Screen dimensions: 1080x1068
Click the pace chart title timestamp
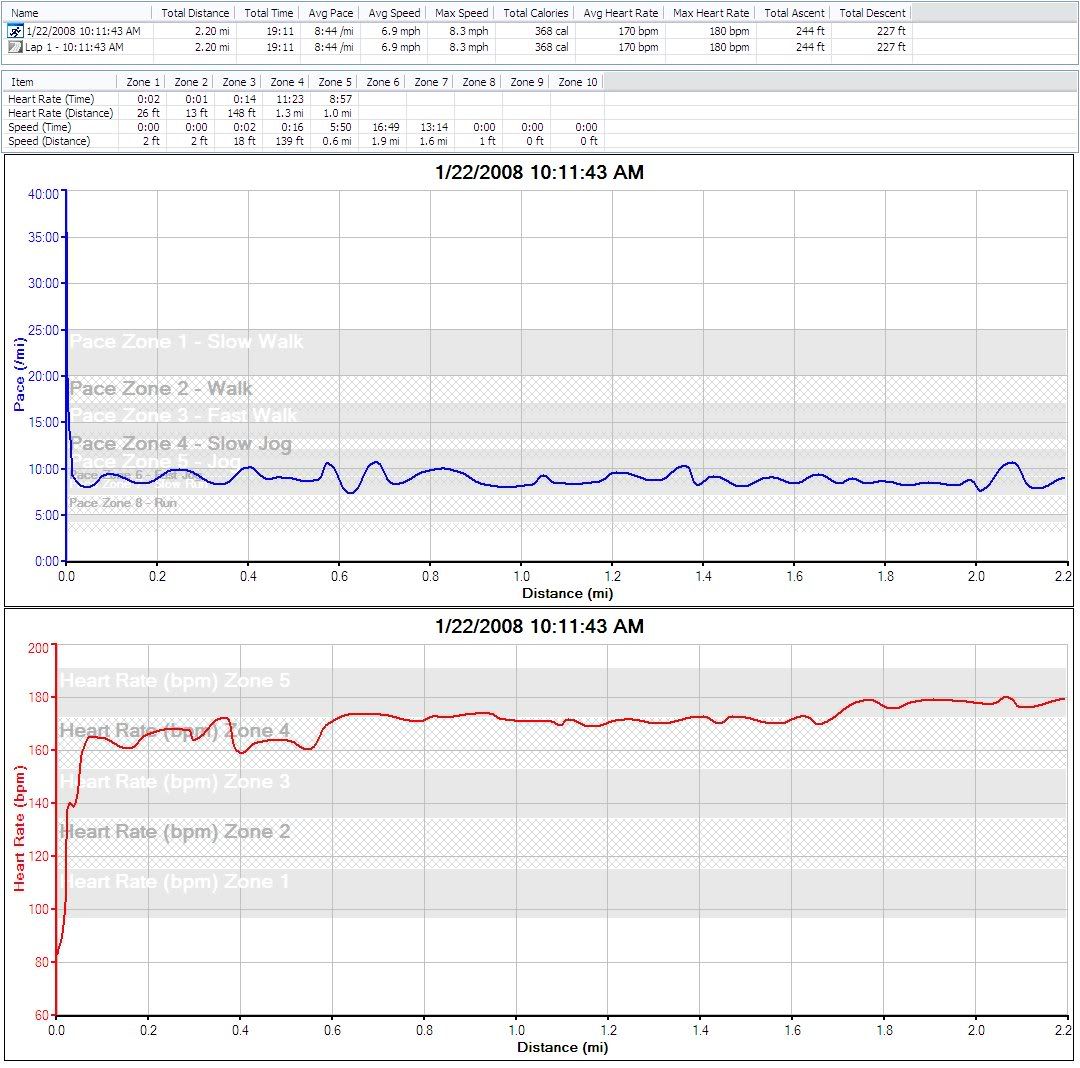(x=539, y=173)
